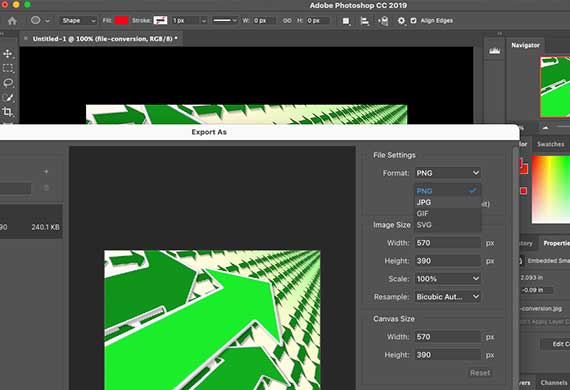Open the path alignment icon

tap(364, 21)
